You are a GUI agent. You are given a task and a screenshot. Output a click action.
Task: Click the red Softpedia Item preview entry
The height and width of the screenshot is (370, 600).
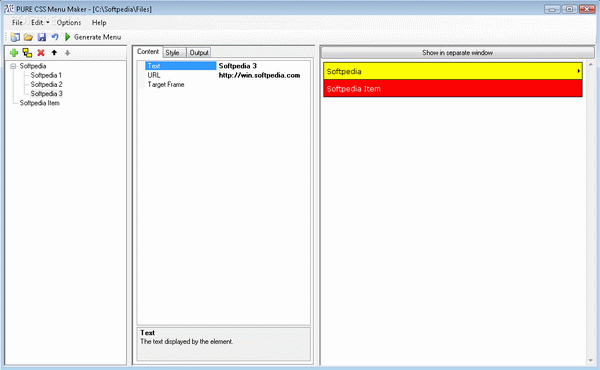453,88
